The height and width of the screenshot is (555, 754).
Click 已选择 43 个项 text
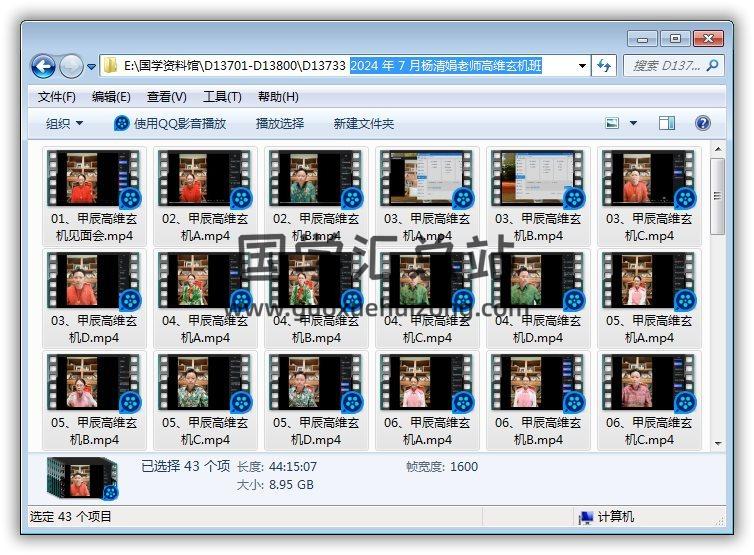tap(186, 466)
